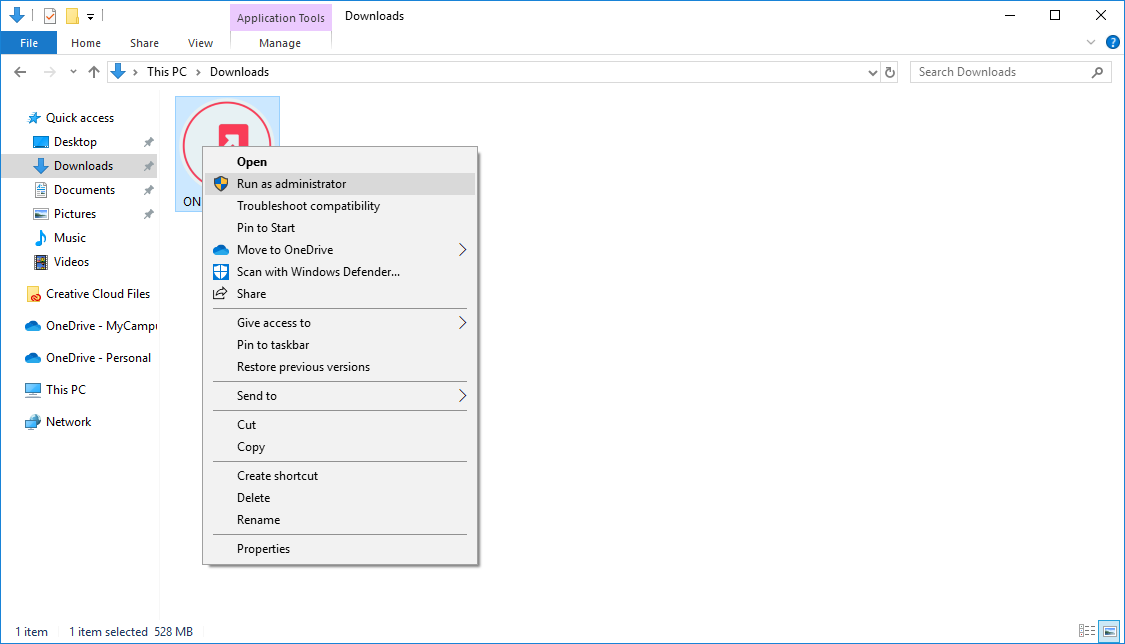The height and width of the screenshot is (644, 1125).
Task: Switch to details view in status bar
Action: click(1086, 631)
